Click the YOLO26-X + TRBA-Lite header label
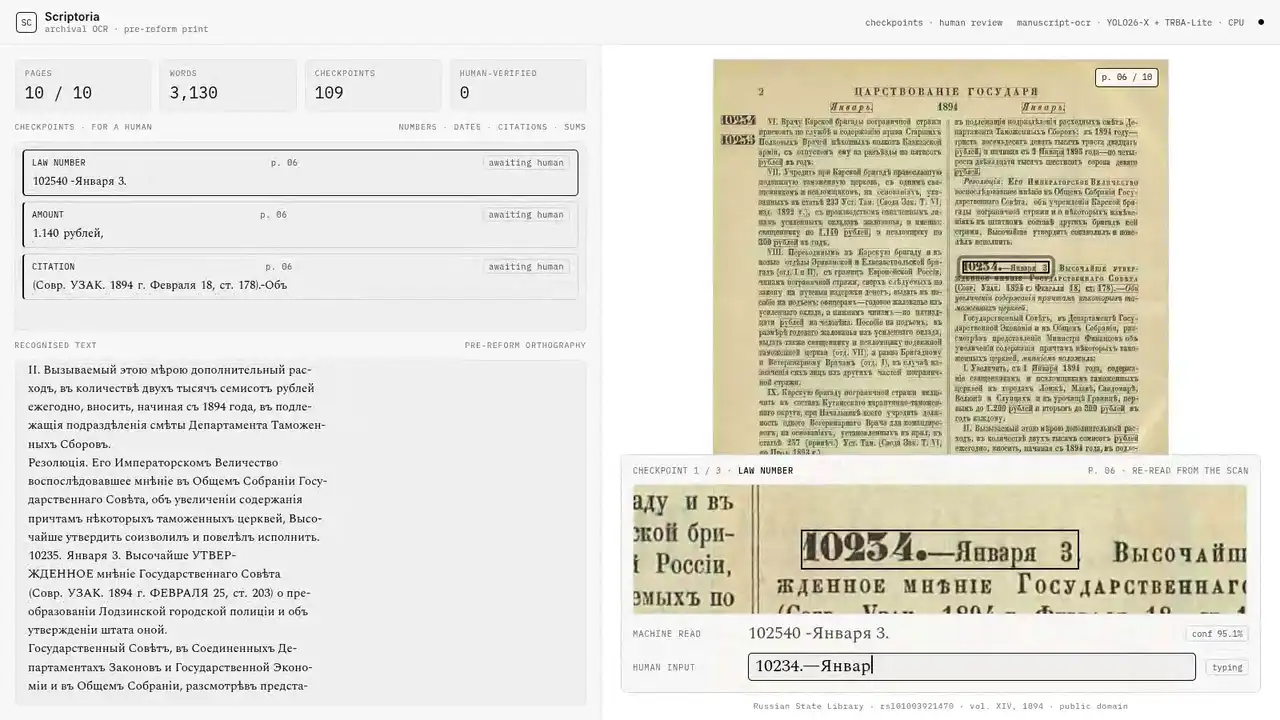 (1158, 22)
